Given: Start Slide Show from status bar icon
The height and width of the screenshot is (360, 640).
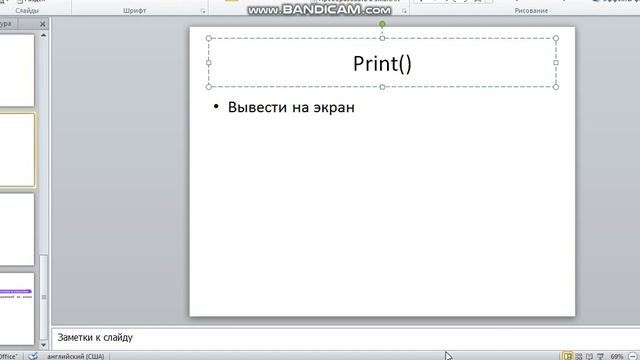Looking at the screenshot, I should pyautogui.click(x=600, y=356).
